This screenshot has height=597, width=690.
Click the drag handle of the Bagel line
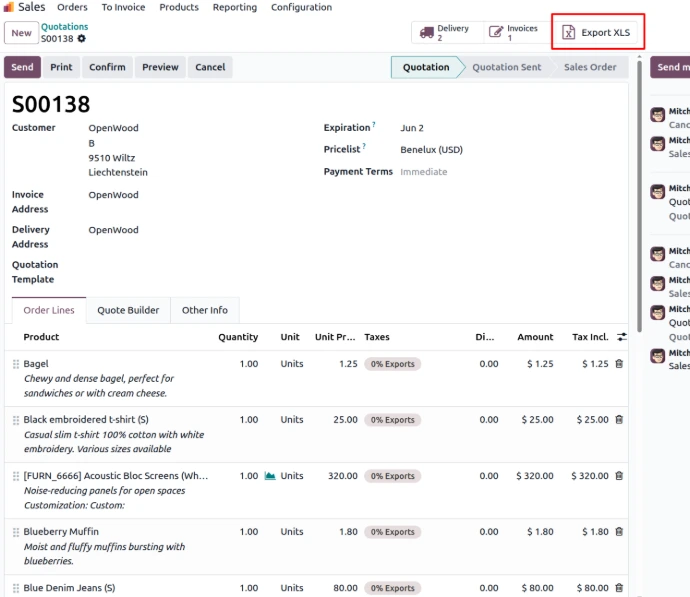[x=16, y=364]
